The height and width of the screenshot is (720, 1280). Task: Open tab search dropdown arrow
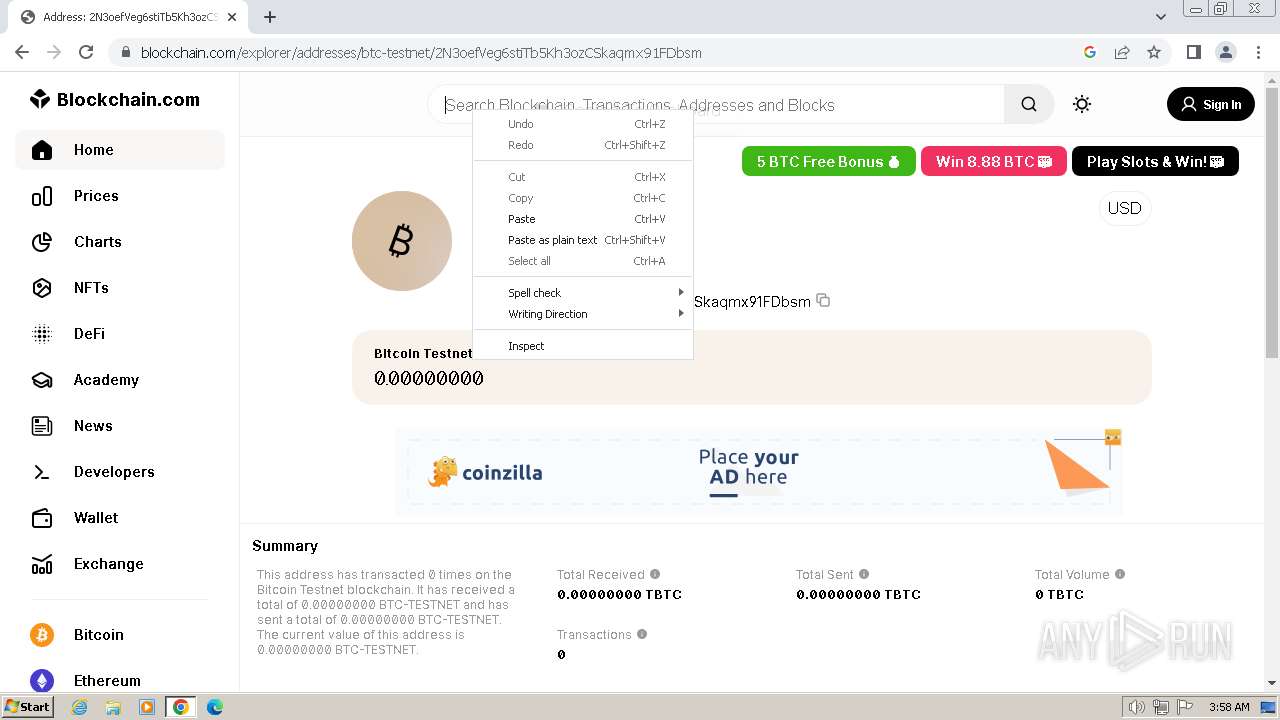pyautogui.click(x=1161, y=17)
